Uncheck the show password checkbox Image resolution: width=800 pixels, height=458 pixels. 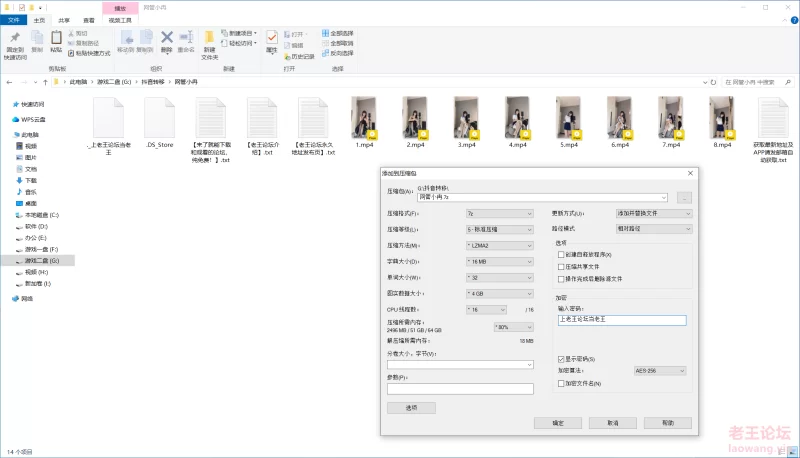pos(561,359)
